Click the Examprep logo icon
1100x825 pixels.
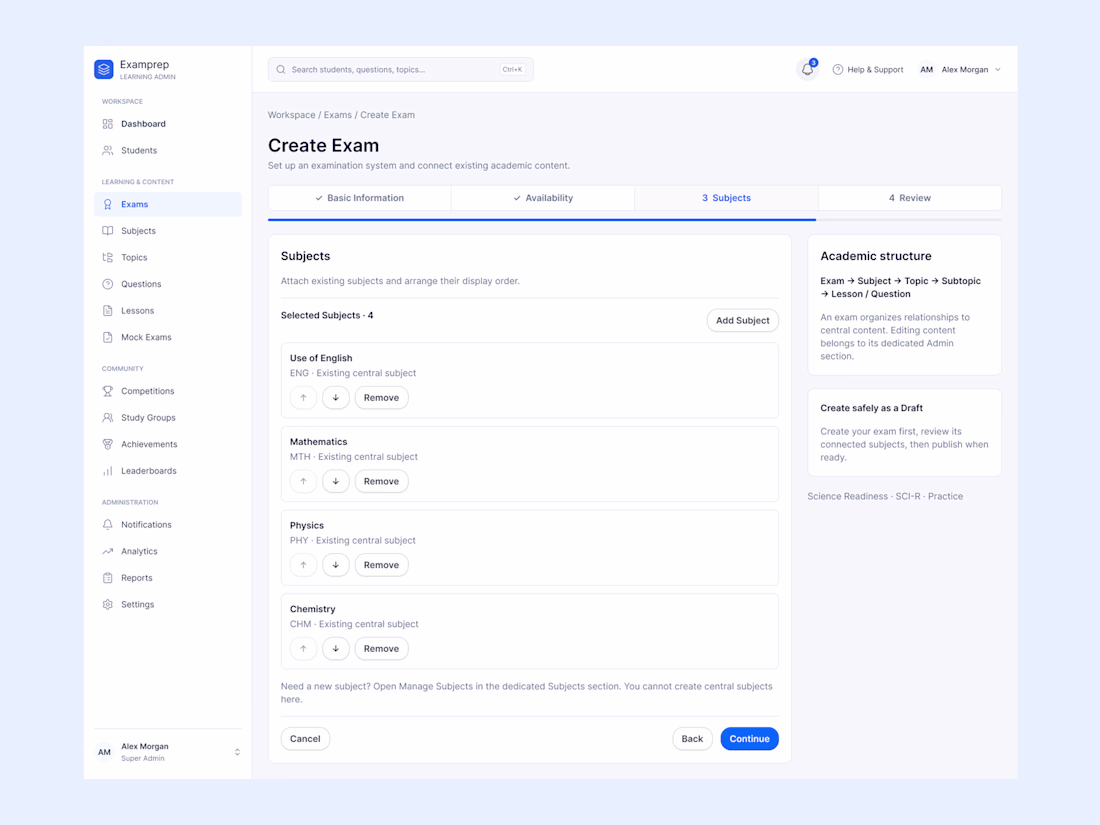(x=104, y=69)
